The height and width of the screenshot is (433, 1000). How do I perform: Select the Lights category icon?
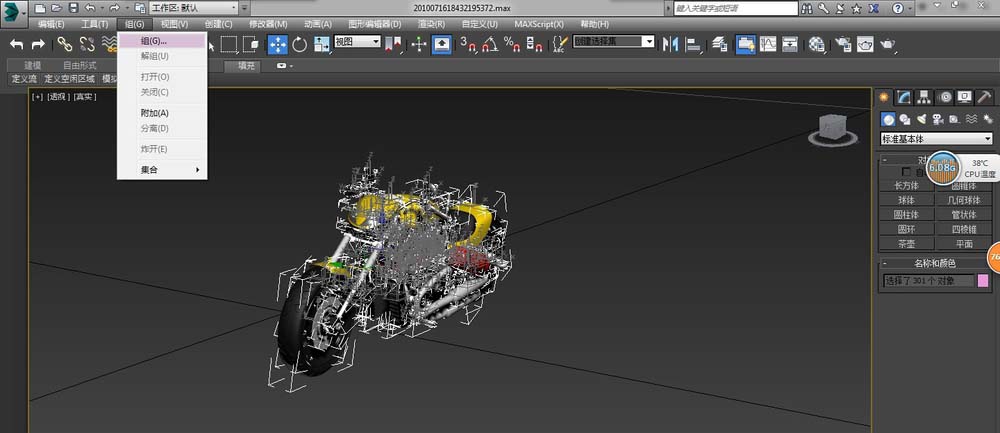[921, 119]
